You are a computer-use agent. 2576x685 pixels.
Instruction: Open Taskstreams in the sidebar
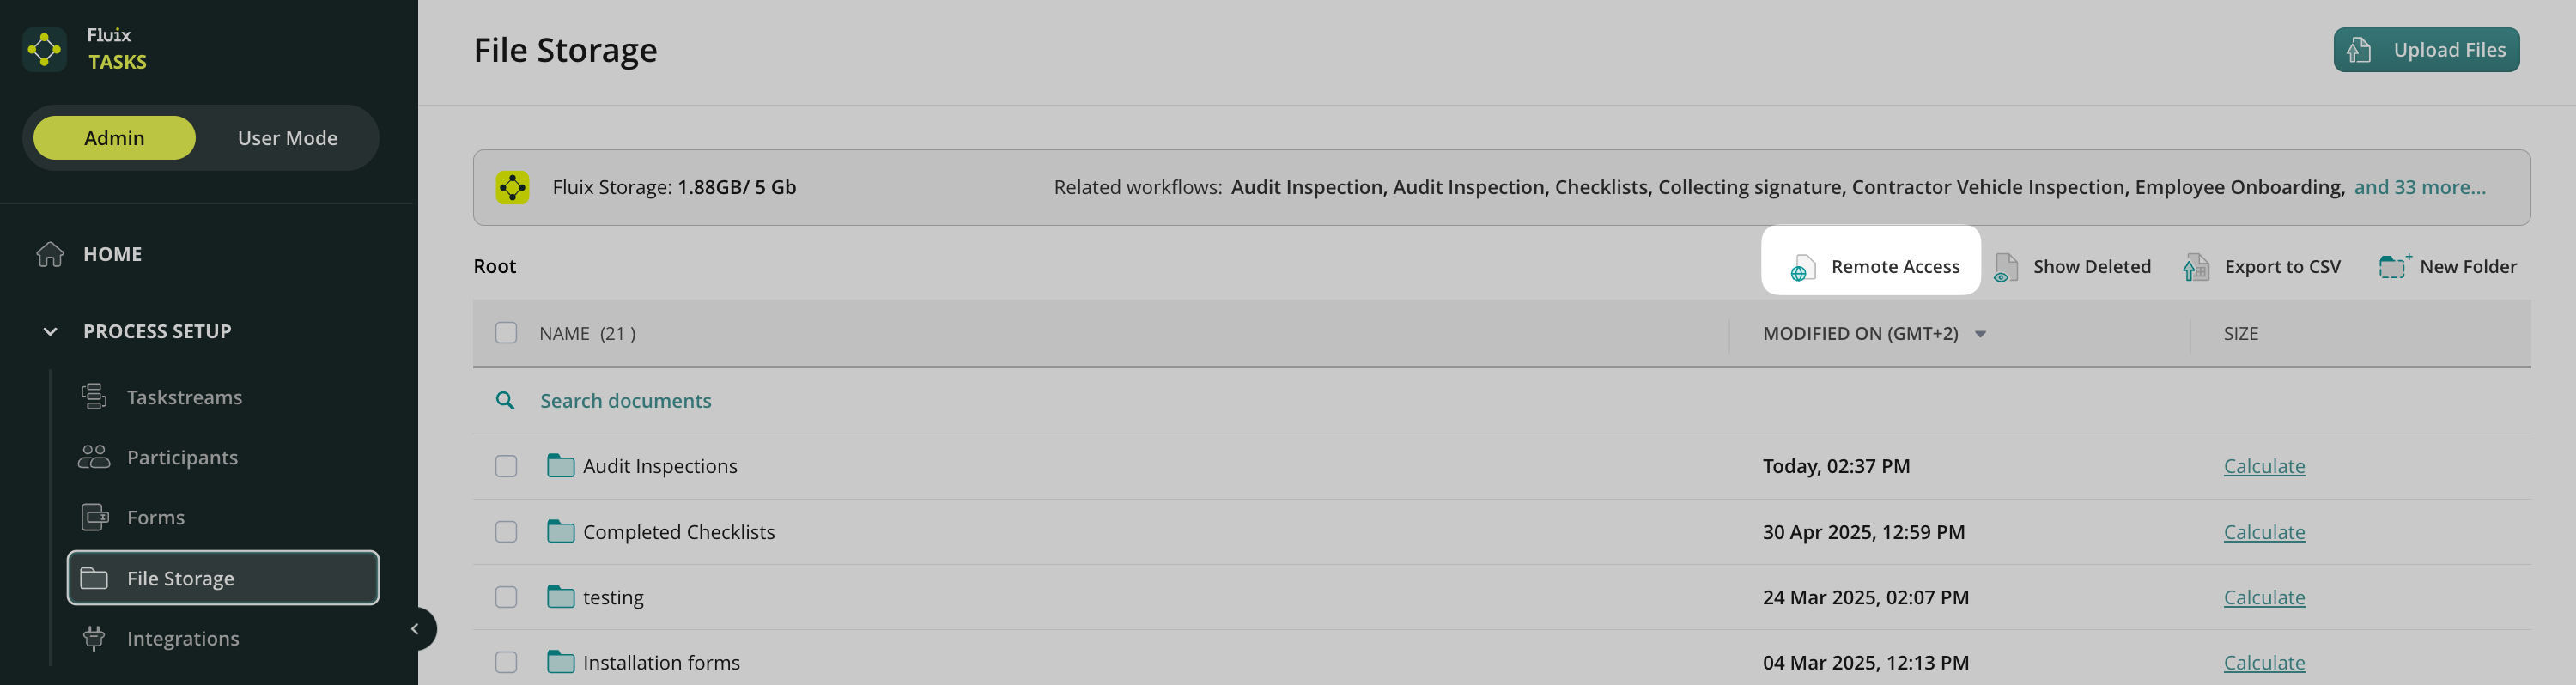184,397
